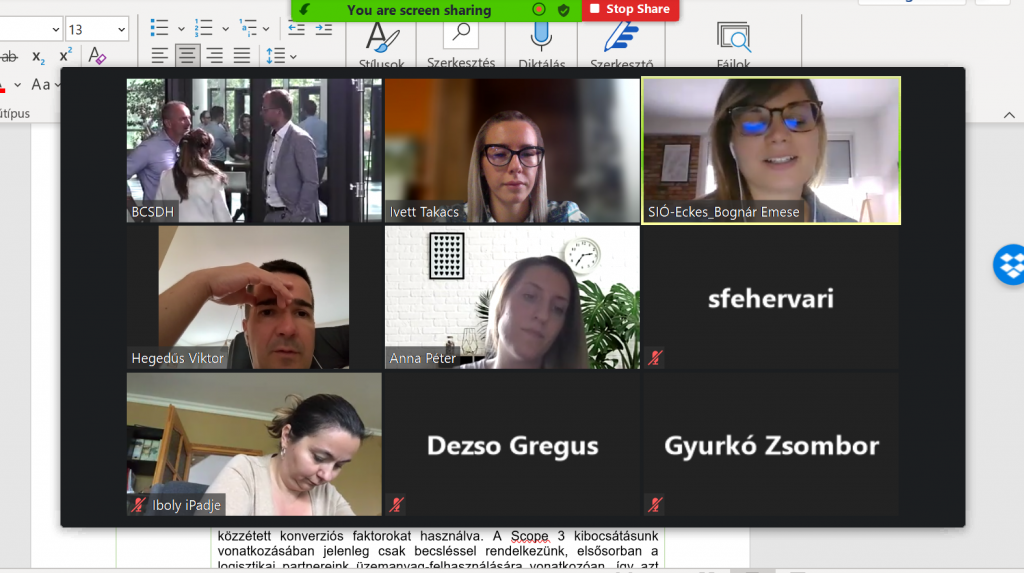1024x573 pixels.
Task: Start Dictation (Diktálás) microphone icon
Action: [541, 37]
